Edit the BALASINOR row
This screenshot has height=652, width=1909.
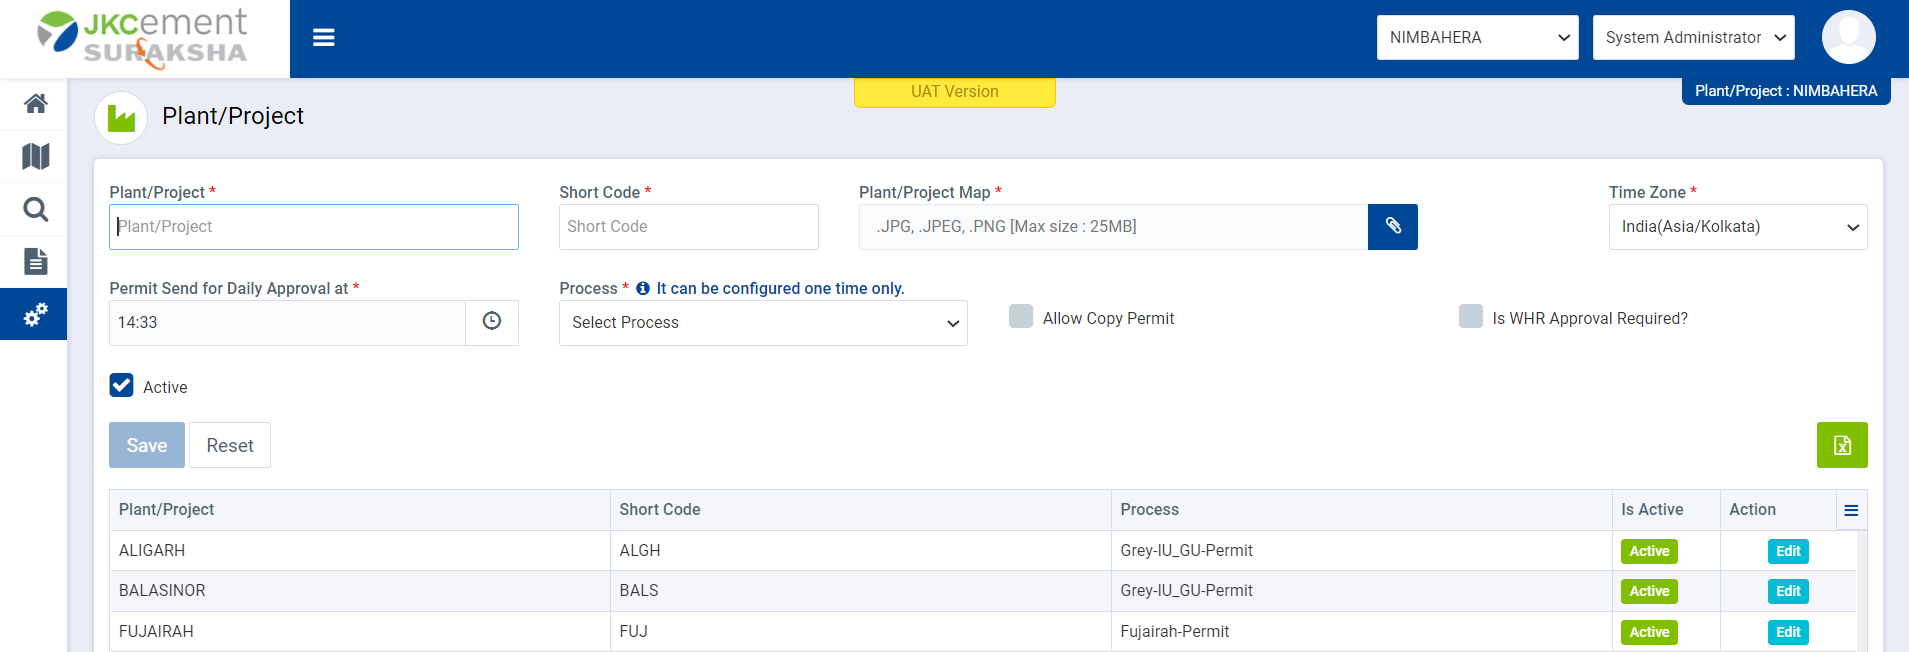coord(1788,591)
